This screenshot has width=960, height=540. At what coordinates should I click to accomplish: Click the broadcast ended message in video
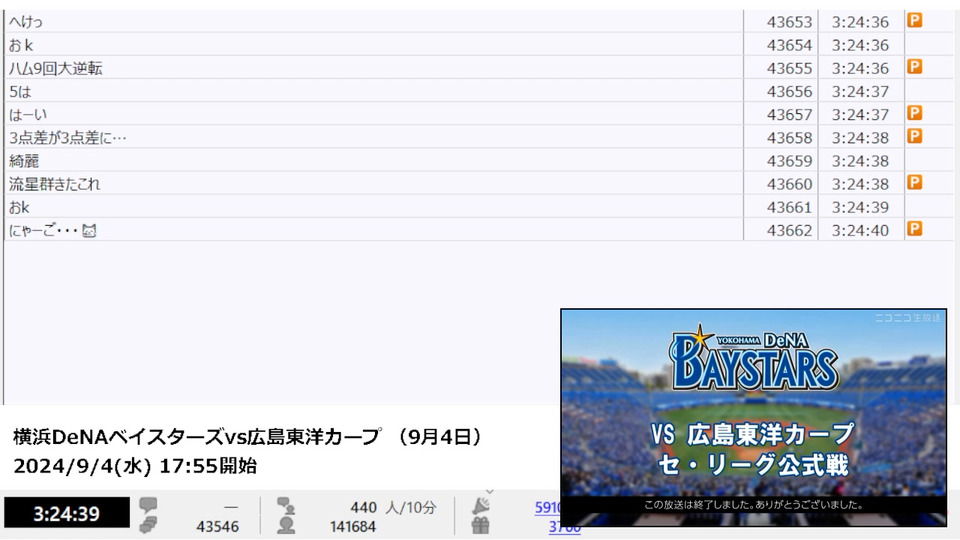click(754, 505)
